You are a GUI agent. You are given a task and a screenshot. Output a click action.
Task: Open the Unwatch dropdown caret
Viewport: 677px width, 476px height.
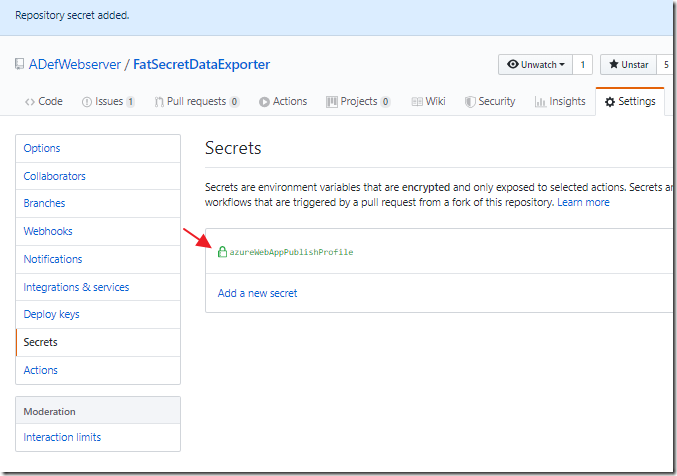tap(562, 65)
